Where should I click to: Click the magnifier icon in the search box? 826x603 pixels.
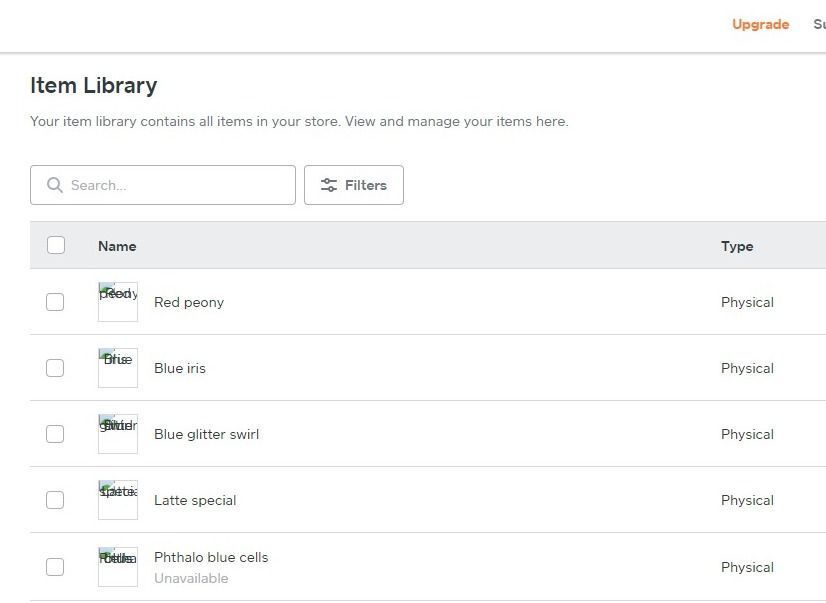(x=55, y=185)
